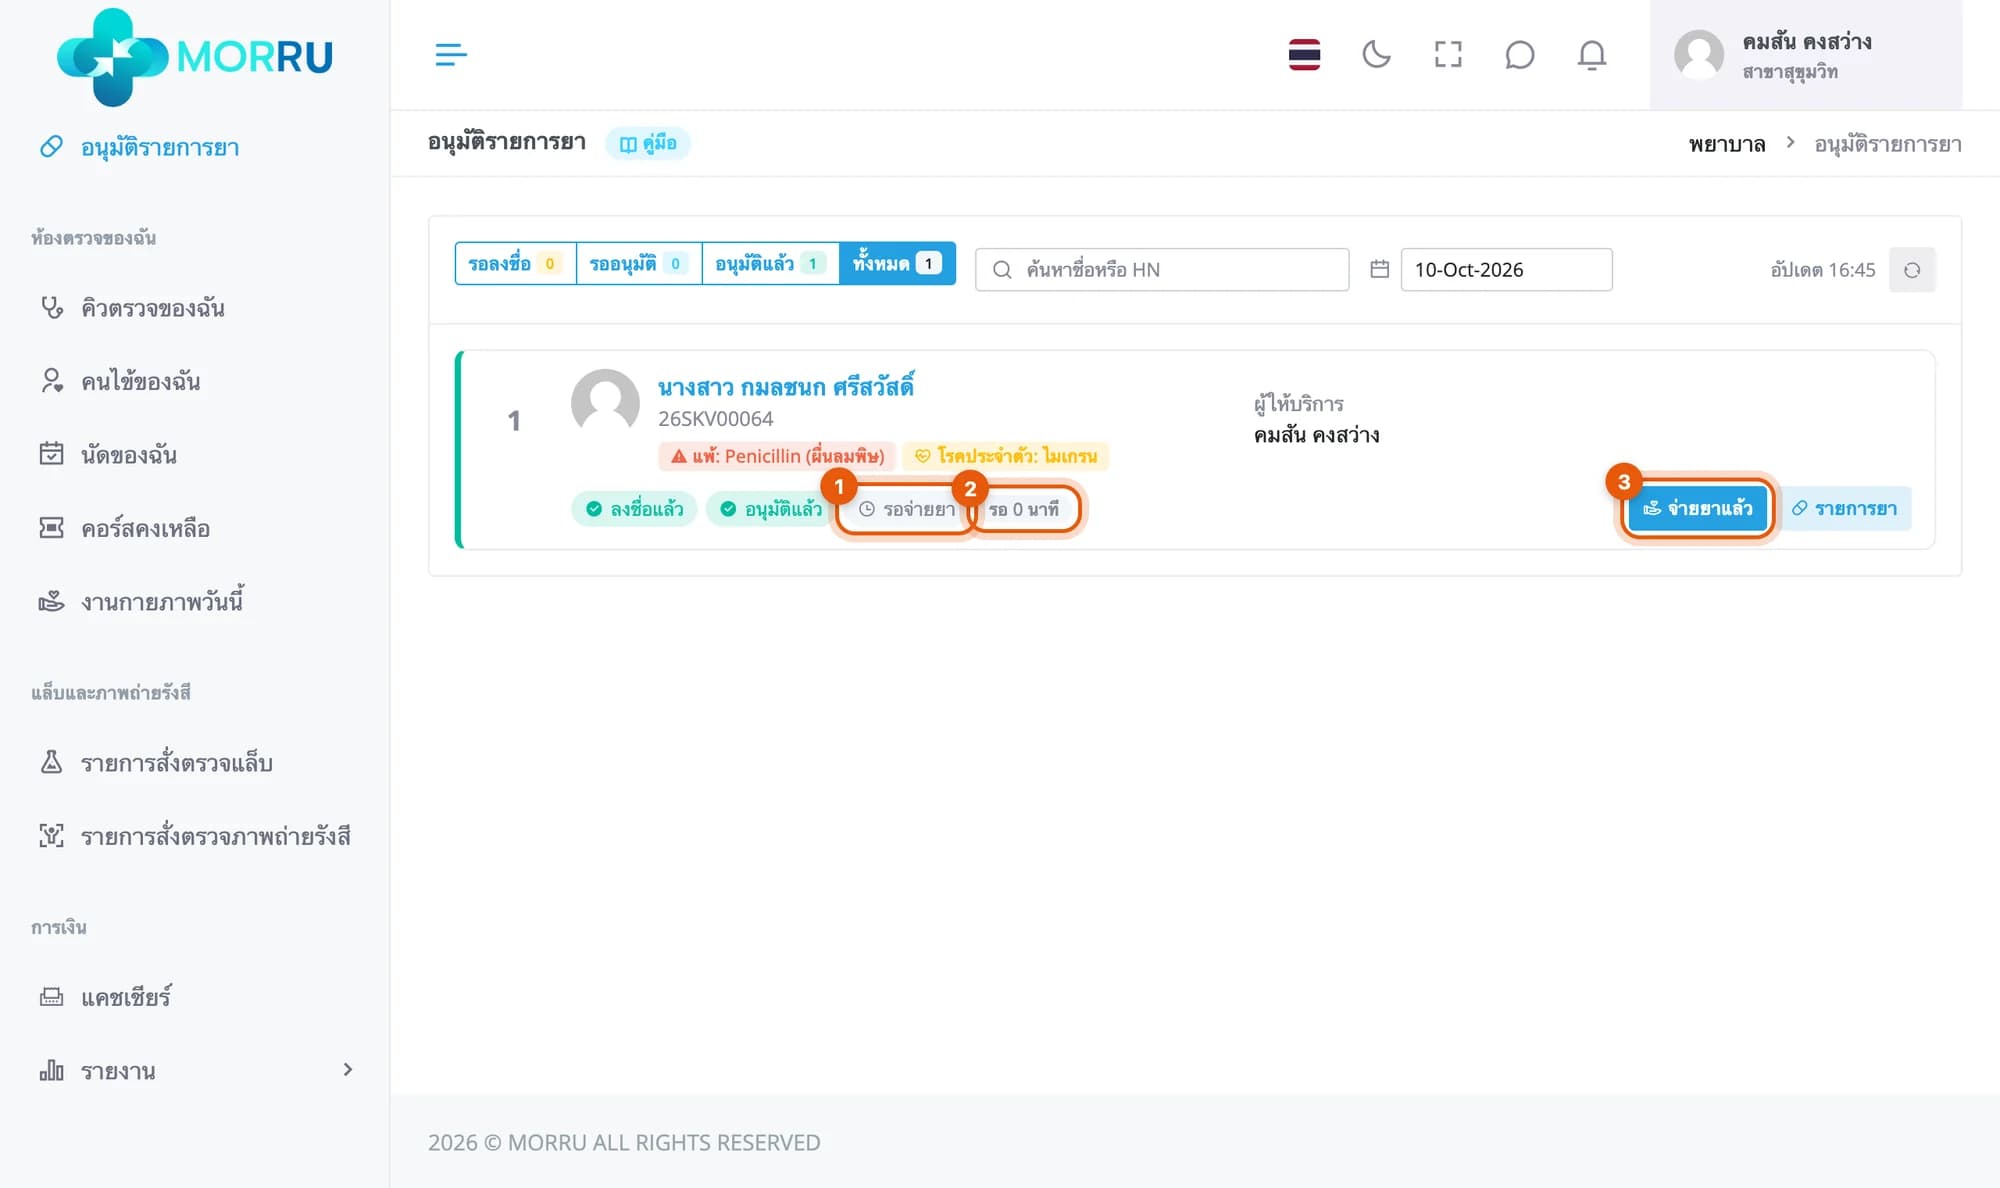Open คิวตรวจของฉัน sidebar item
The image size is (2000, 1188).
[x=132, y=308]
